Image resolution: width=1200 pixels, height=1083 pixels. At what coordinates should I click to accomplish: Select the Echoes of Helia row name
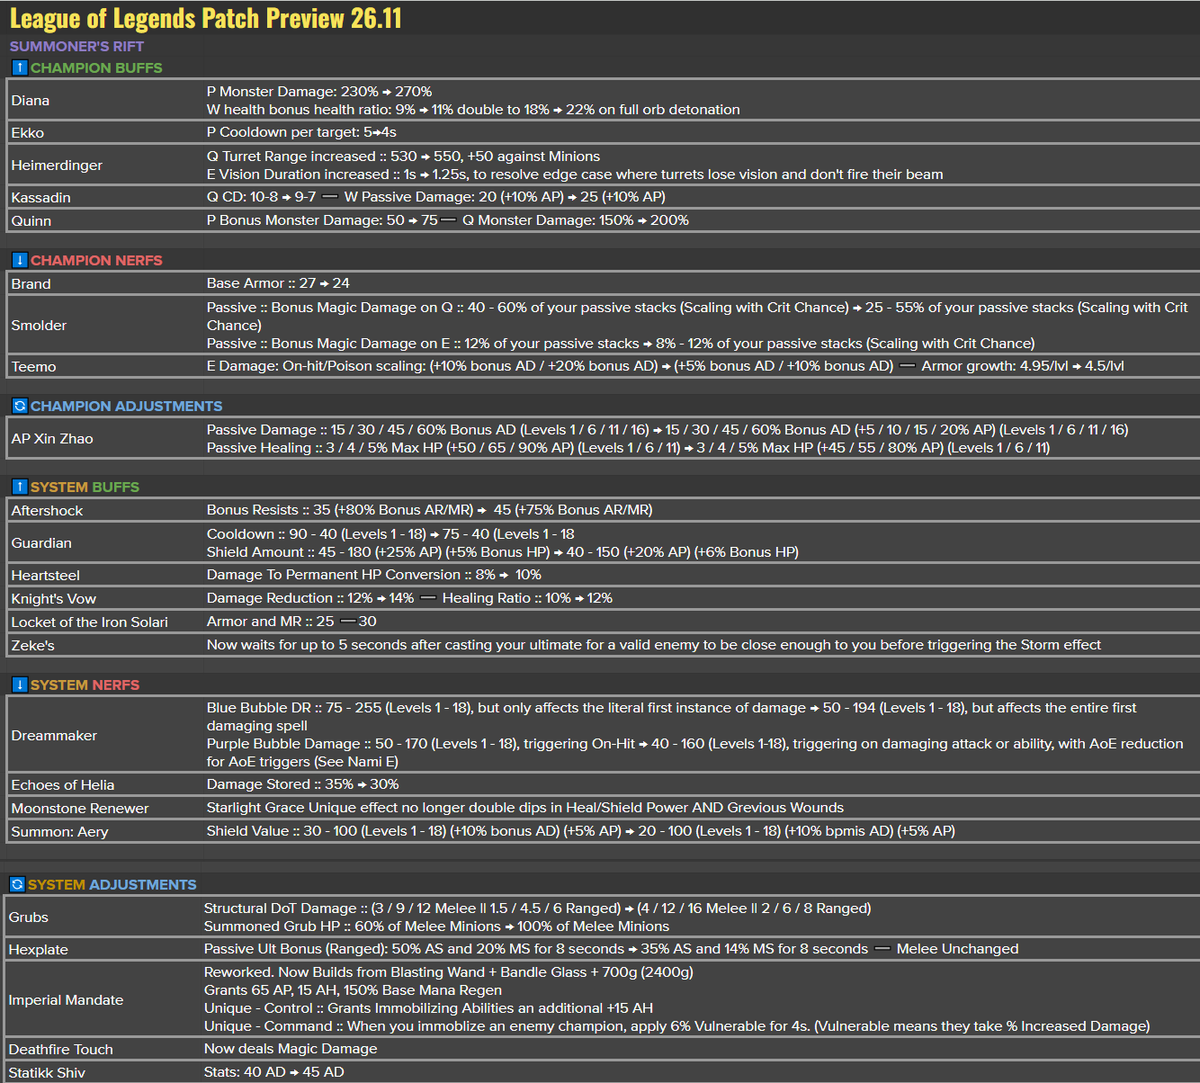point(63,785)
